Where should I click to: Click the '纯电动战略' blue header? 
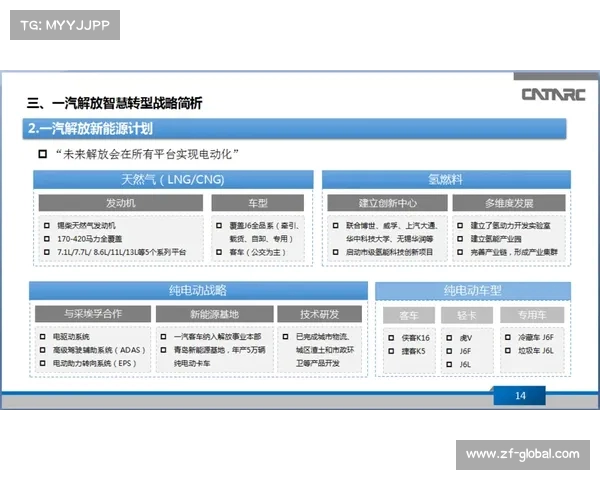tap(198, 291)
